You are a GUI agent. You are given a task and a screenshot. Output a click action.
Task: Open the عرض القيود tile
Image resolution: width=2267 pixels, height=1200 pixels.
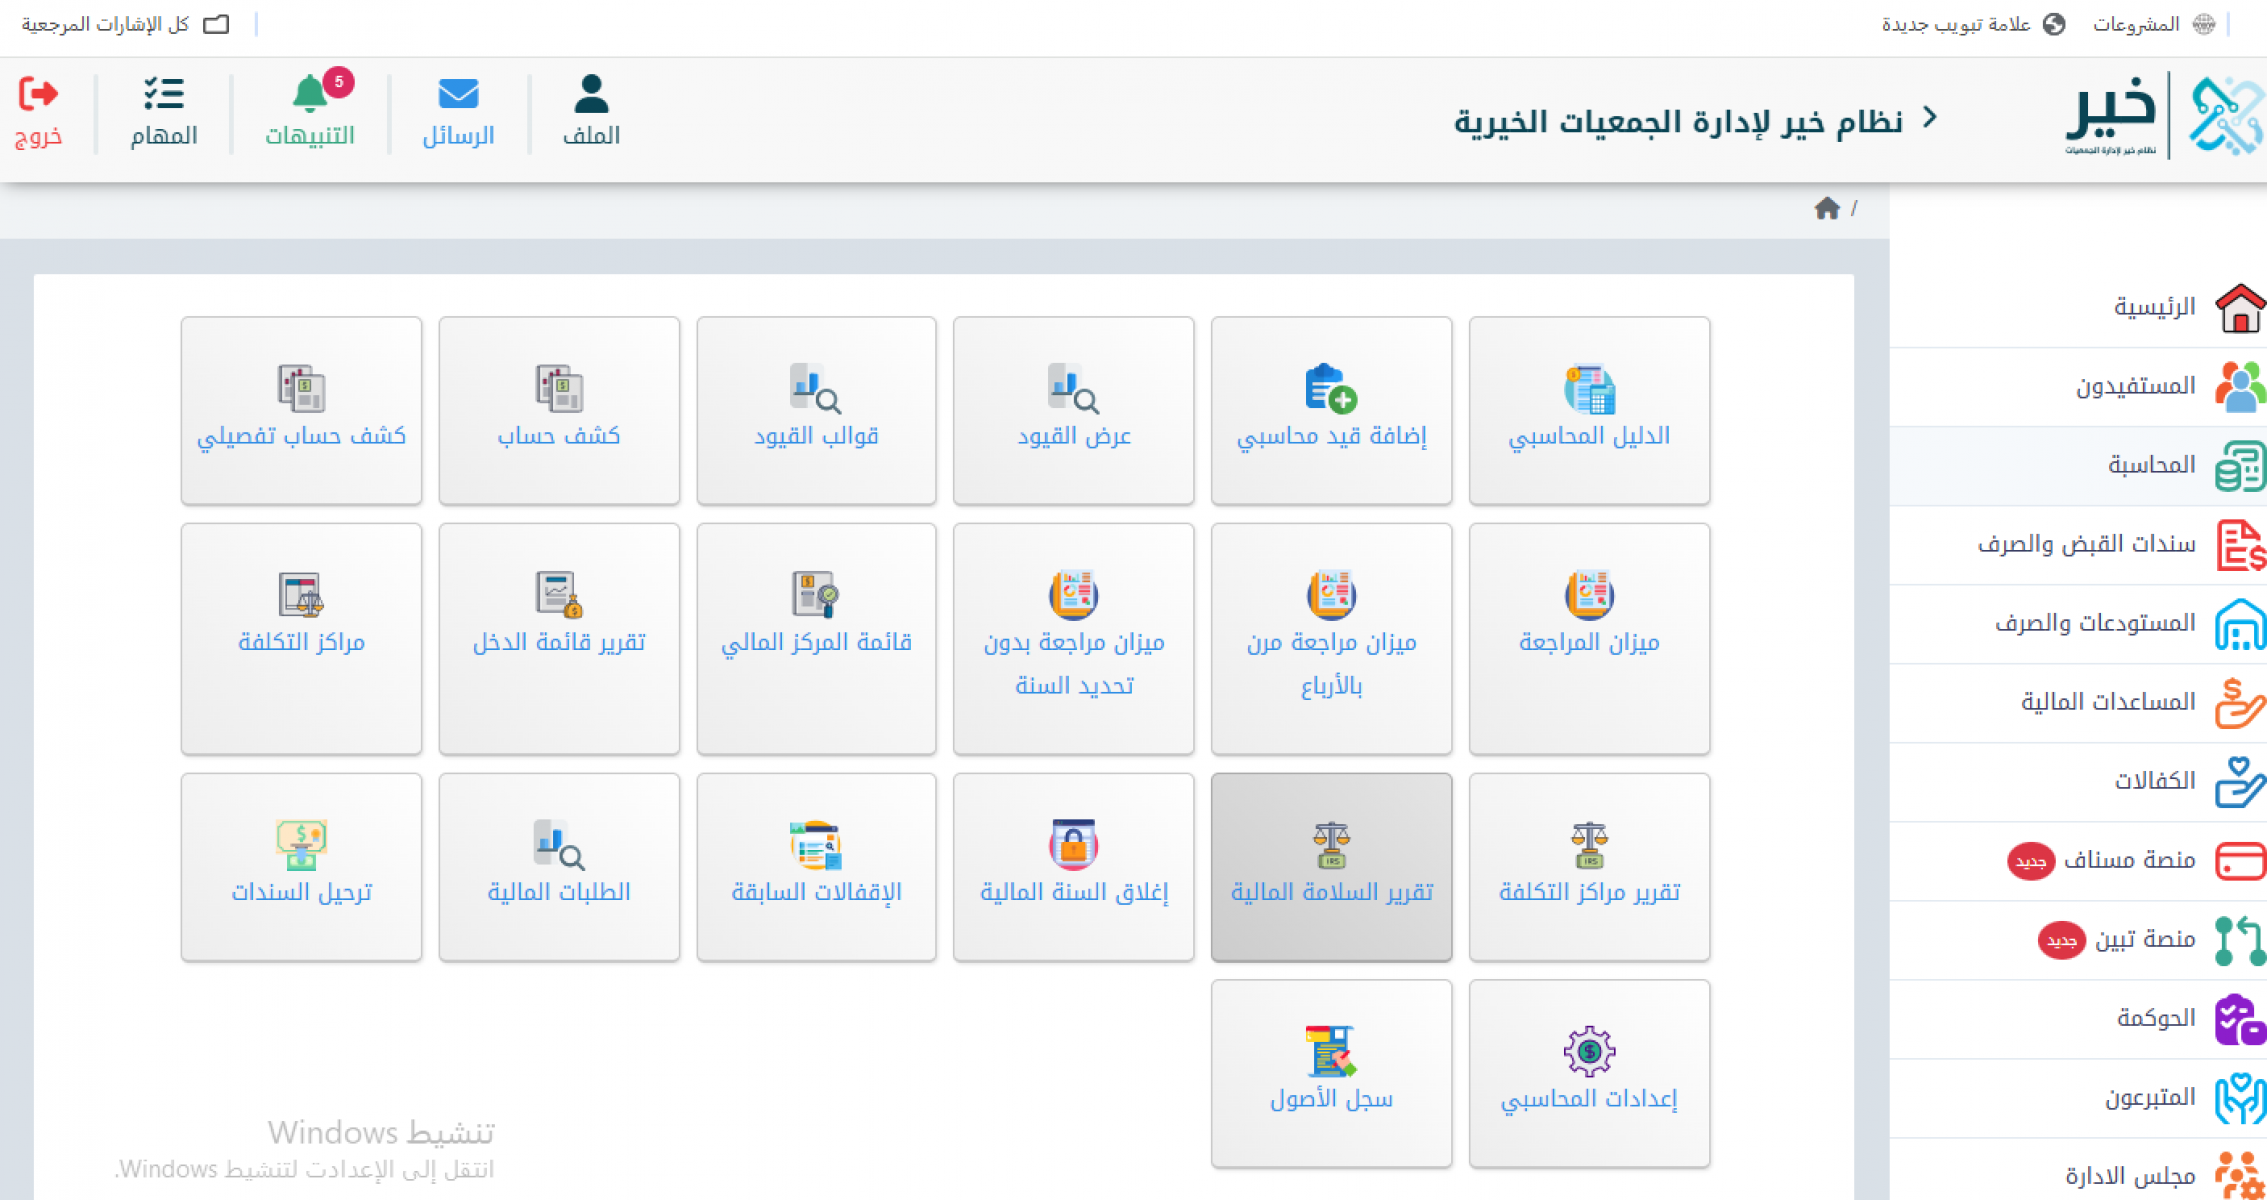click(1073, 410)
